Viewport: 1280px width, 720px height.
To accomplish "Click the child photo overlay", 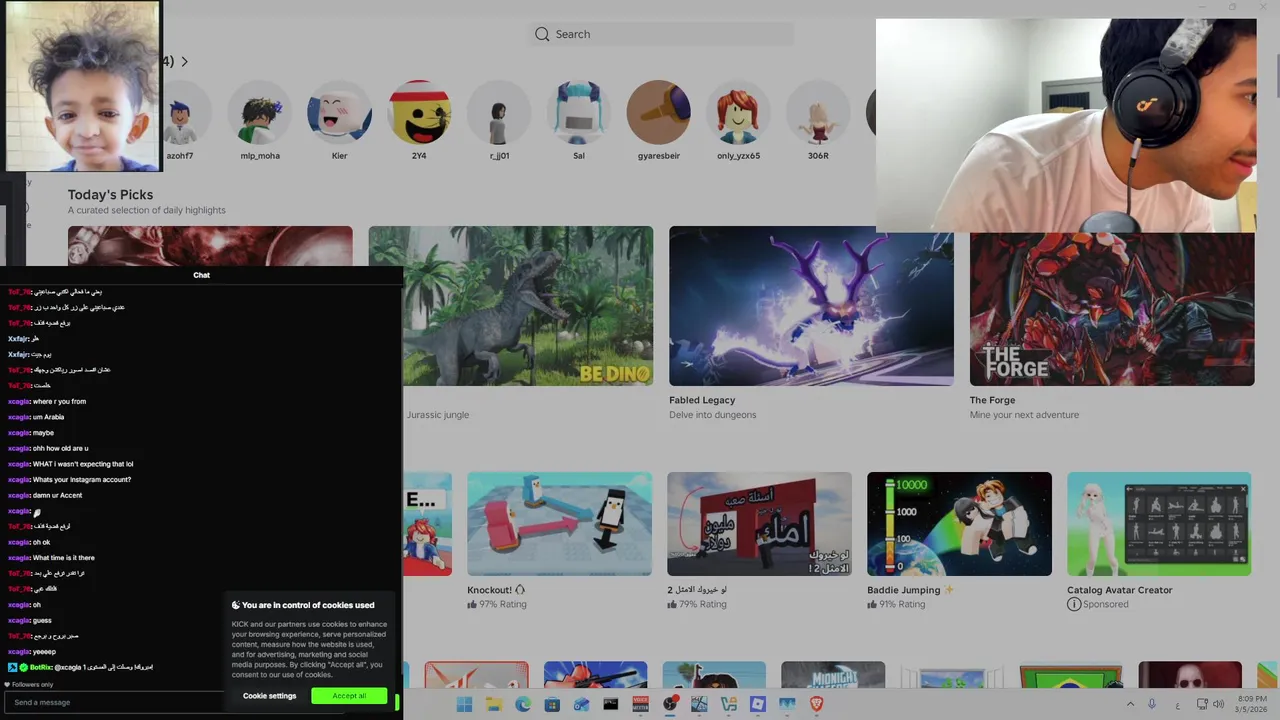I will click(82, 86).
